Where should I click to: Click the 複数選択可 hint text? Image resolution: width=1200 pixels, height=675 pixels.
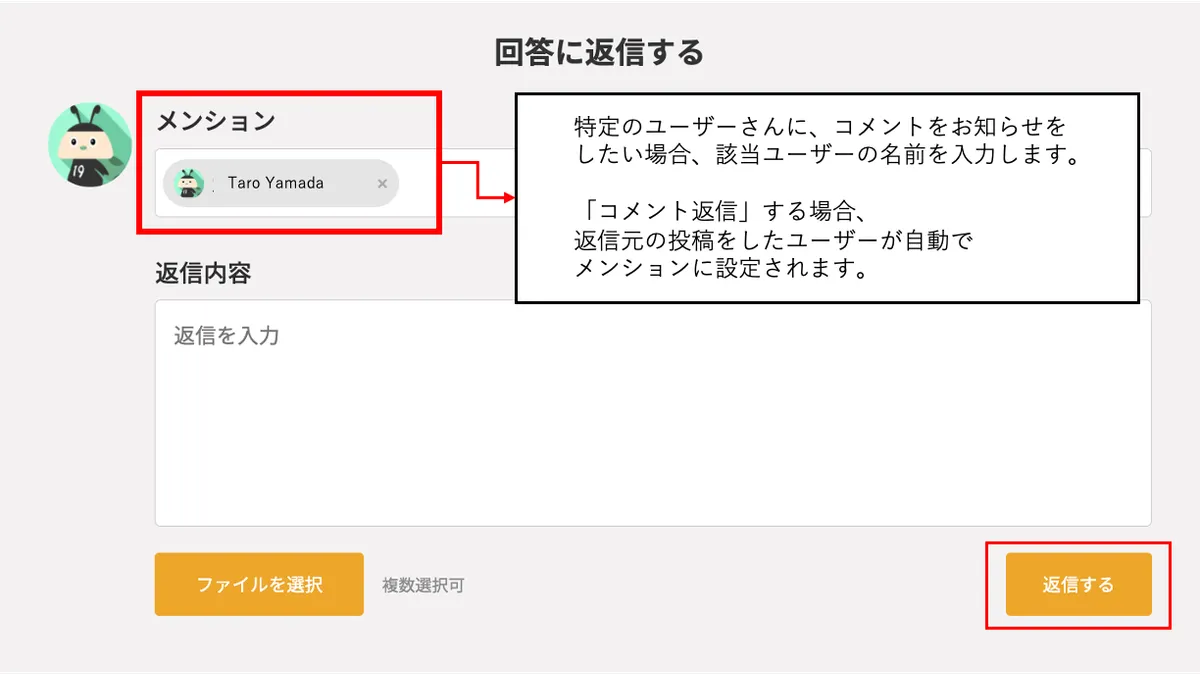(x=423, y=586)
